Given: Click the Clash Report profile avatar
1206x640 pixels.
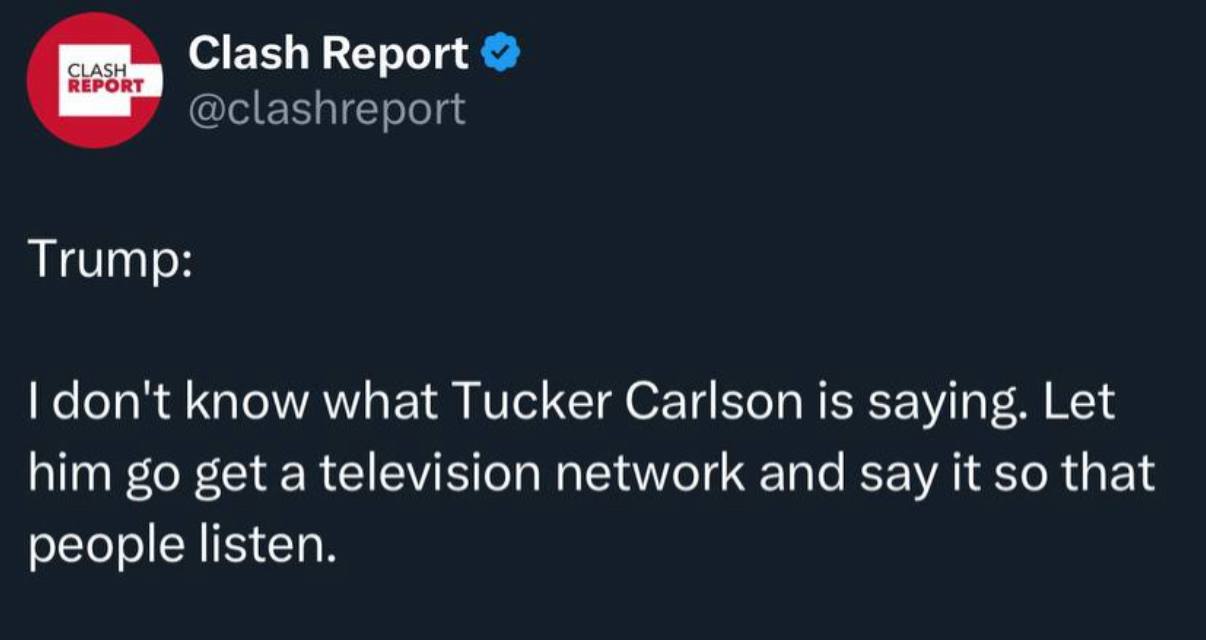Looking at the screenshot, I should point(96,81).
